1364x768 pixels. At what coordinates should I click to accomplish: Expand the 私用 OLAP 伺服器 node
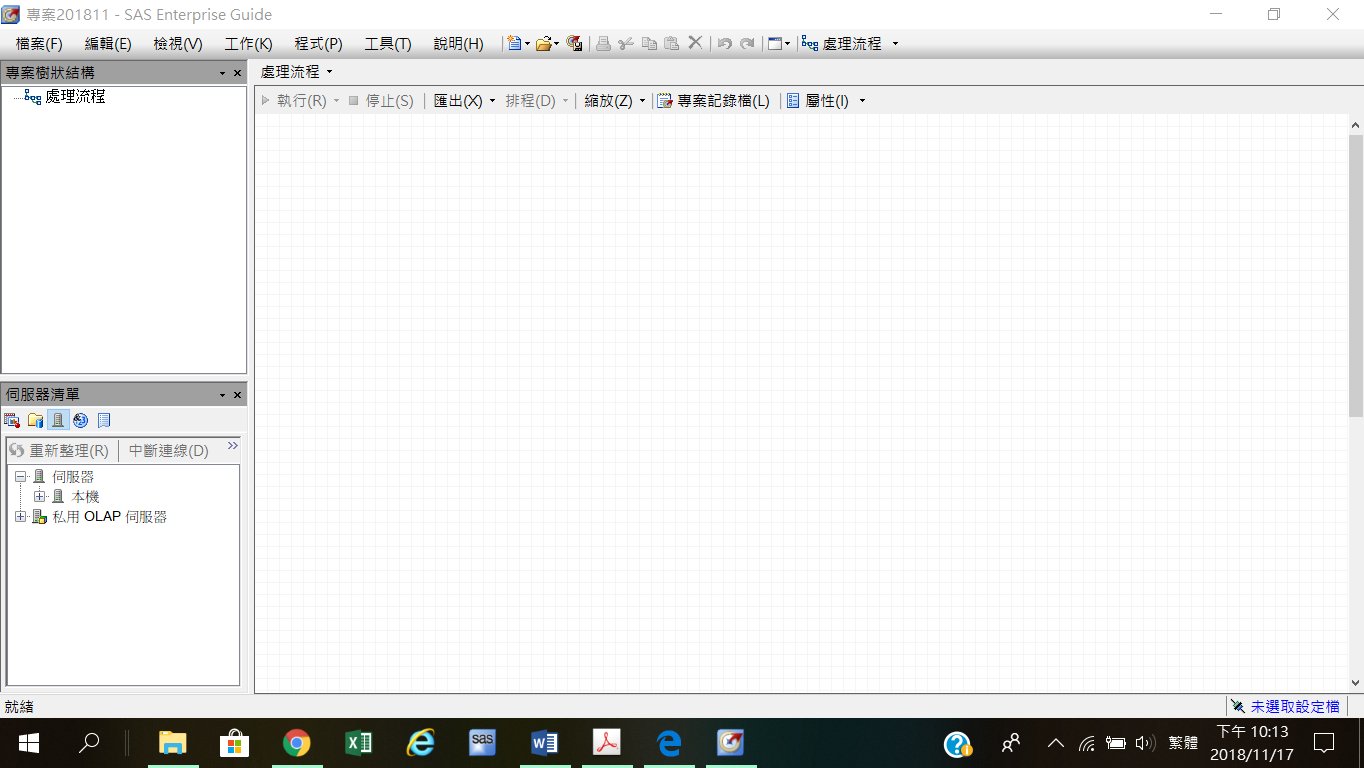click(20, 517)
